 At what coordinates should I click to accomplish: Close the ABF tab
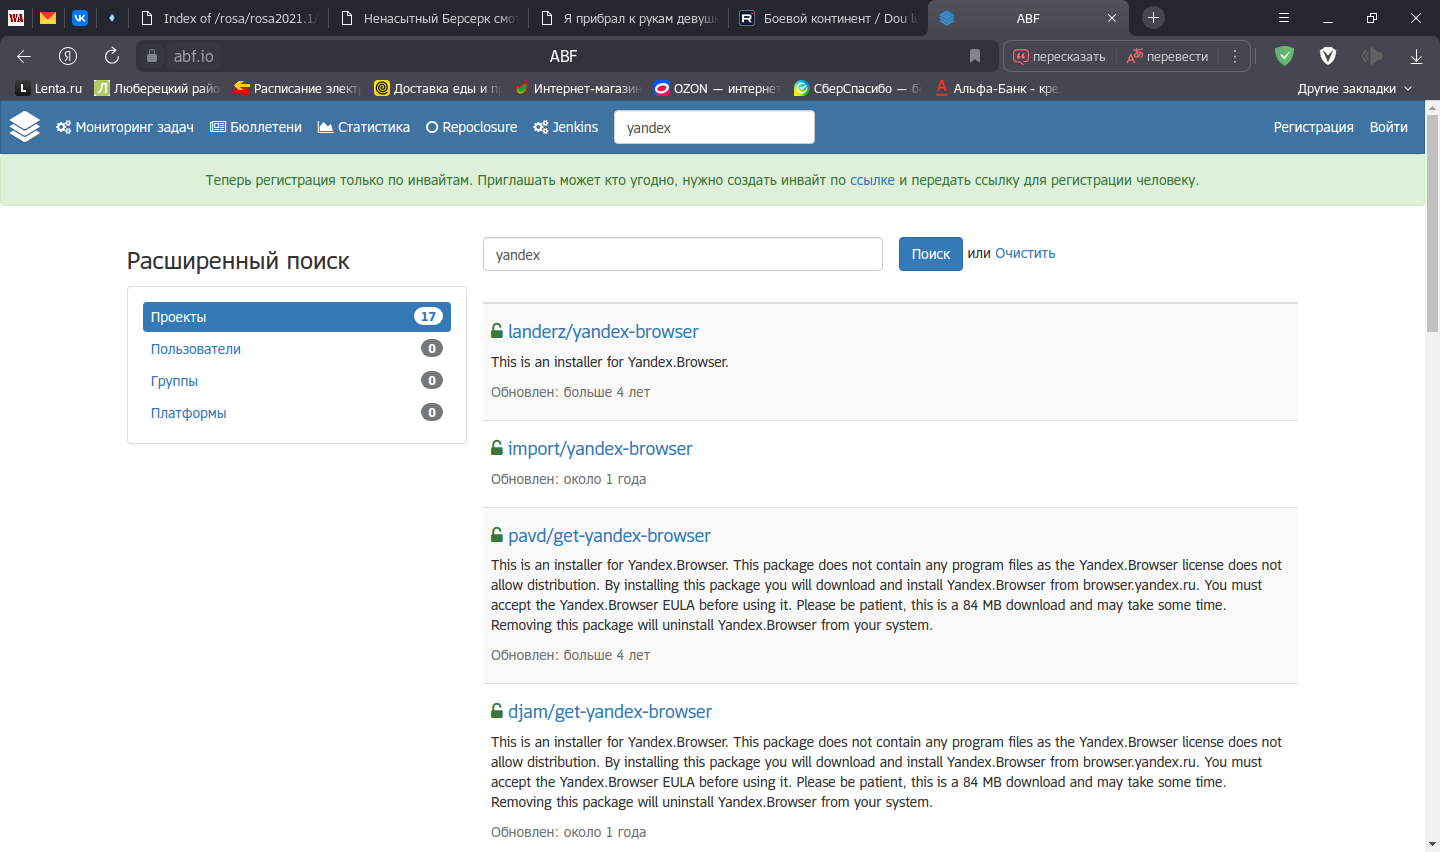[1112, 18]
